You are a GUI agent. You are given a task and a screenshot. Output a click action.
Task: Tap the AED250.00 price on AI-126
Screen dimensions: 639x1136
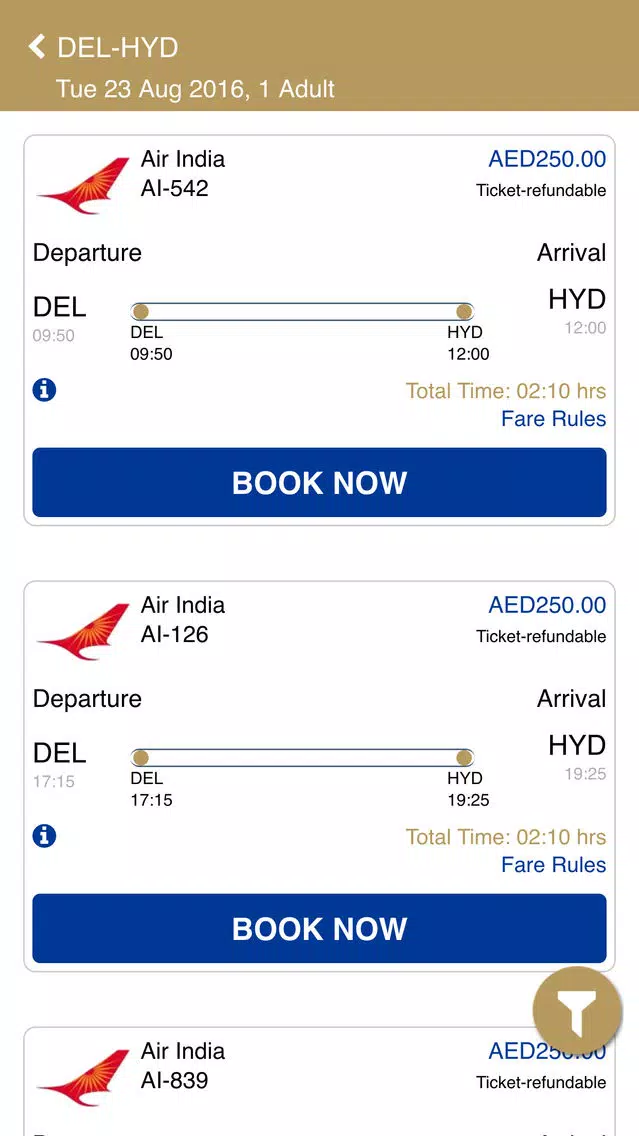click(x=547, y=605)
